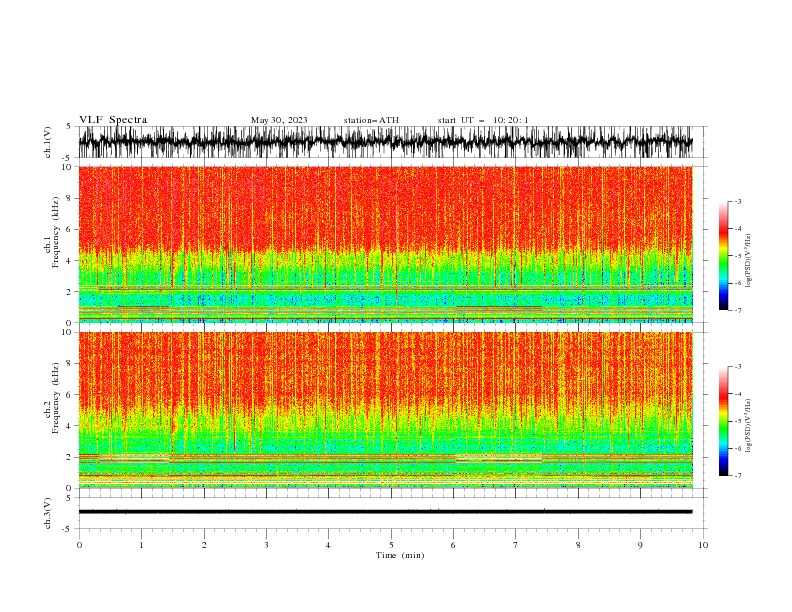The height and width of the screenshot is (612, 792).
Task: Select the "ch.1 Frequency (kHz)" axis label
Action: [x=52, y=232]
